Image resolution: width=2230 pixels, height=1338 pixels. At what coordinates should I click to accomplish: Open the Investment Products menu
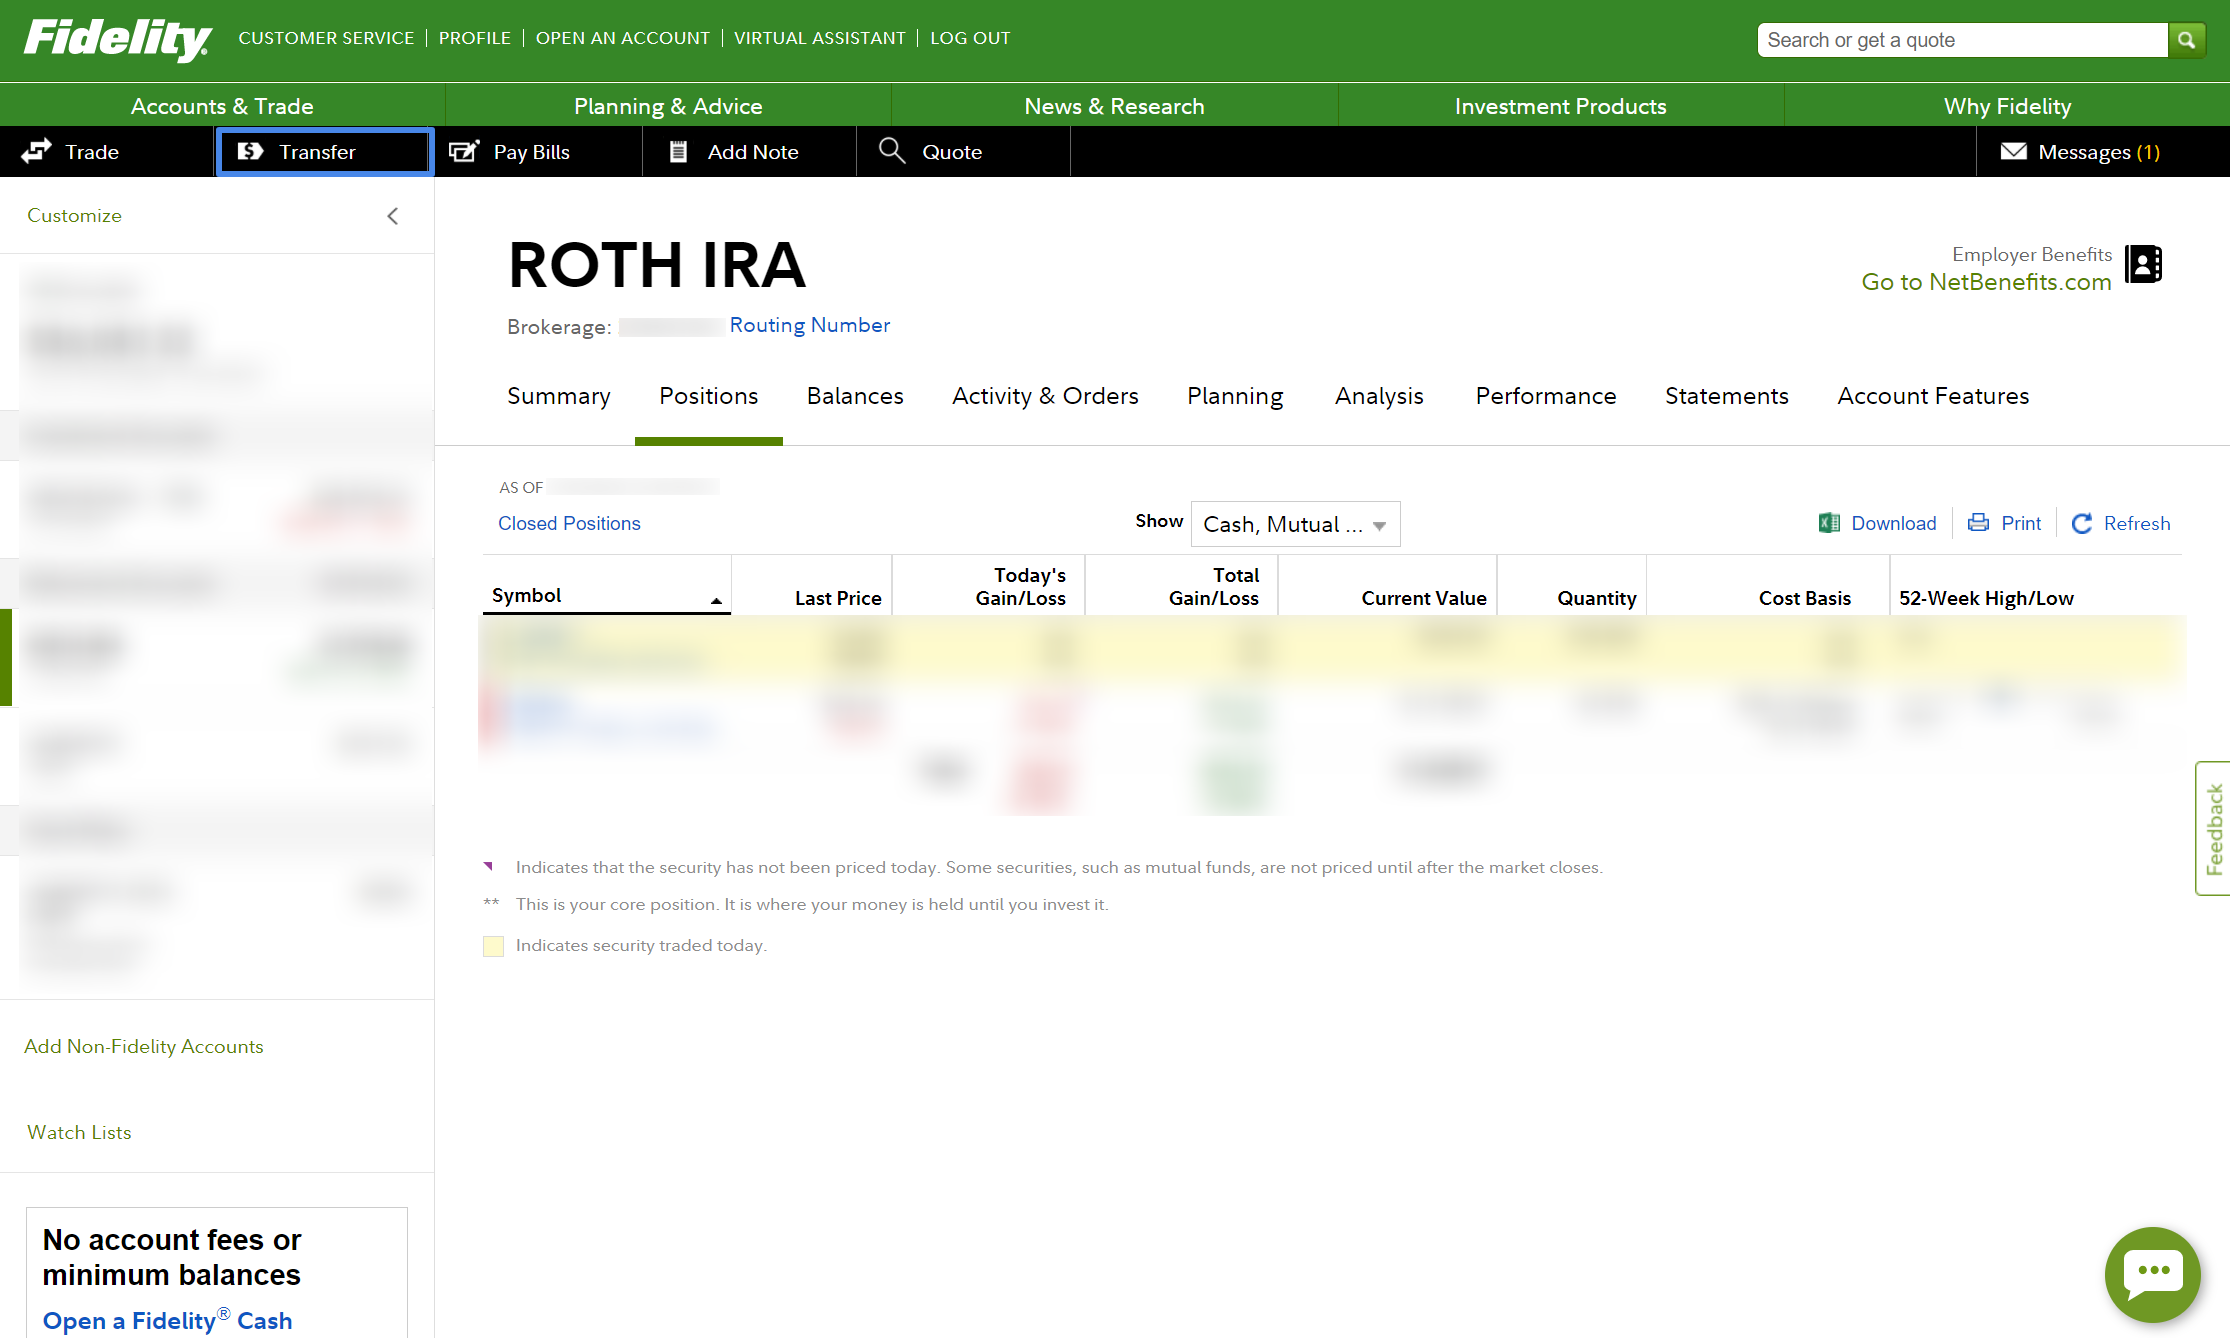1560,106
